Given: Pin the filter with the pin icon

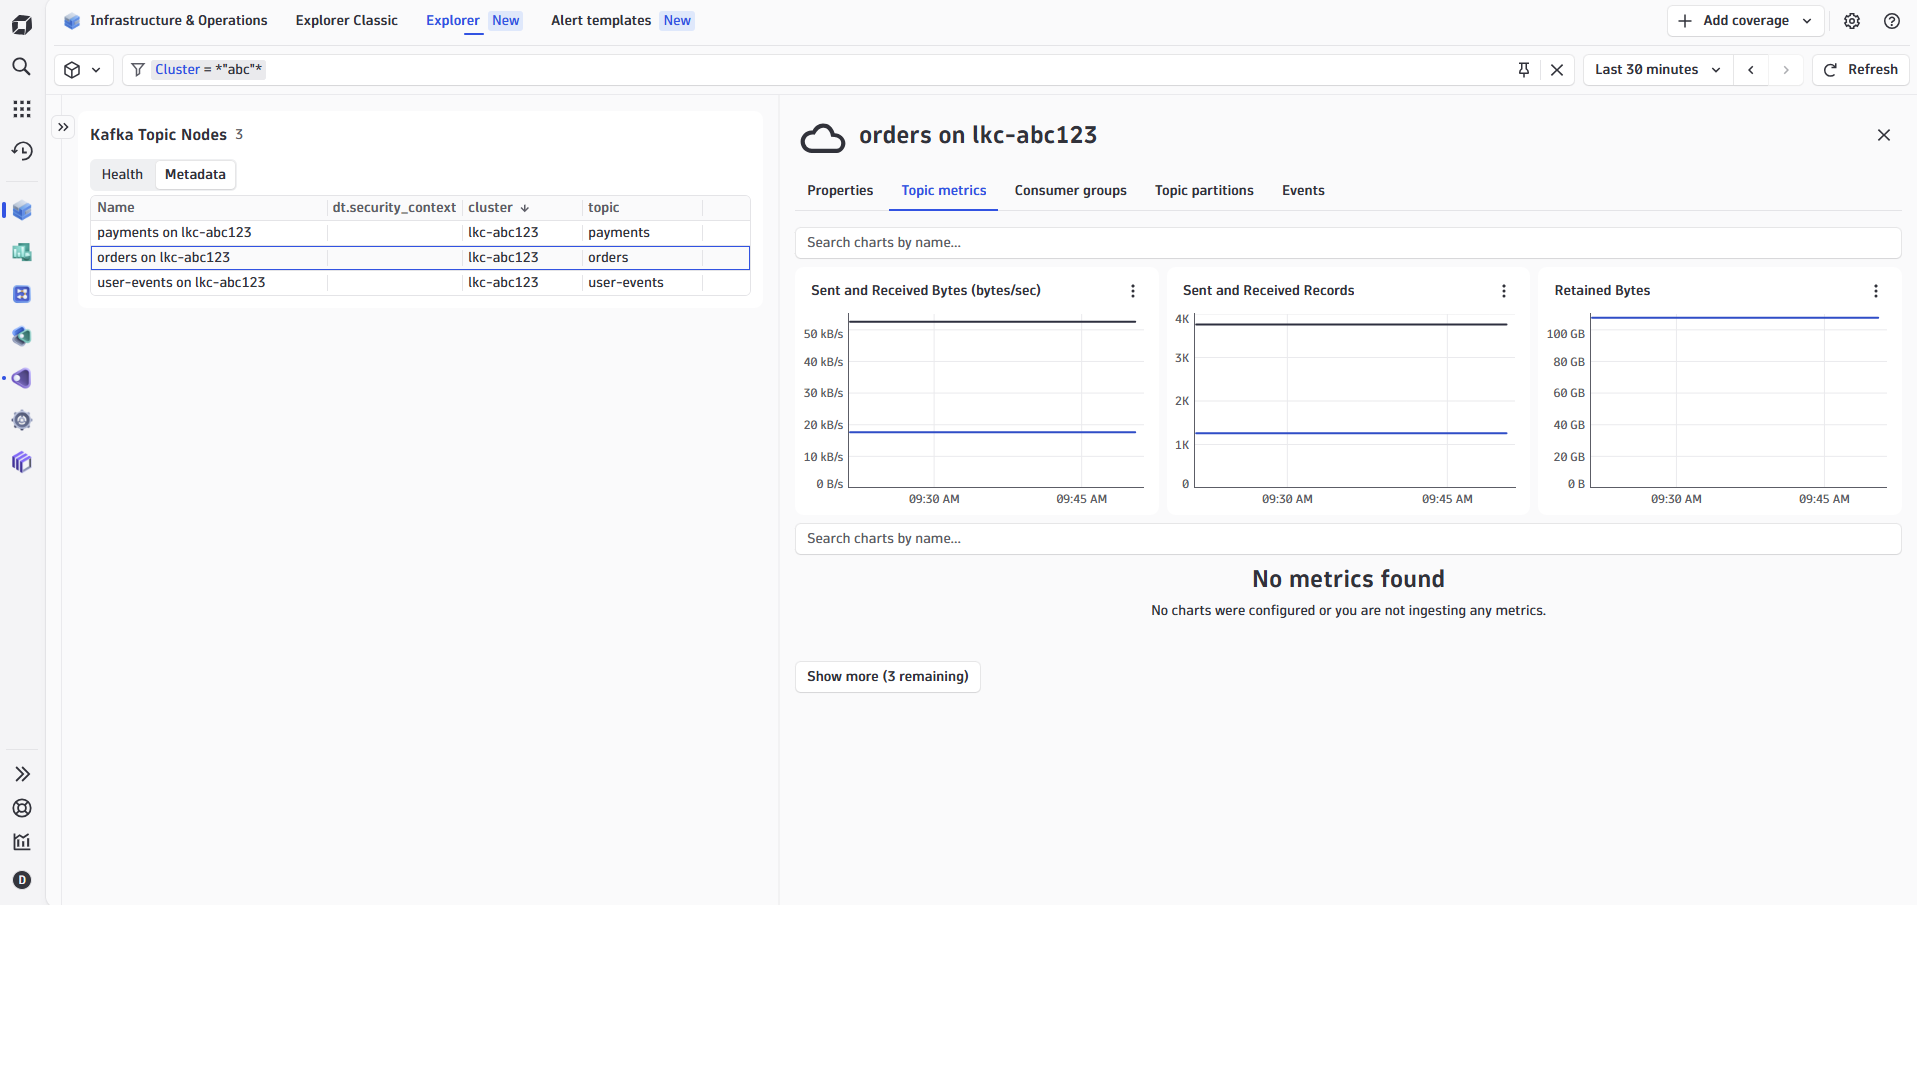Looking at the screenshot, I should pyautogui.click(x=1524, y=70).
